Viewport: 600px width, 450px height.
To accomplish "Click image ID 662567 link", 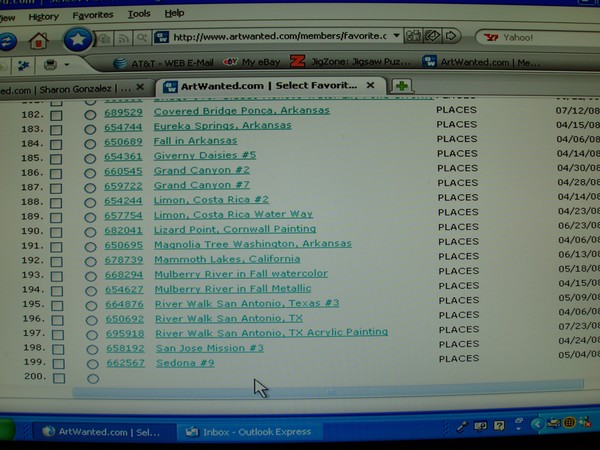I will coord(126,363).
